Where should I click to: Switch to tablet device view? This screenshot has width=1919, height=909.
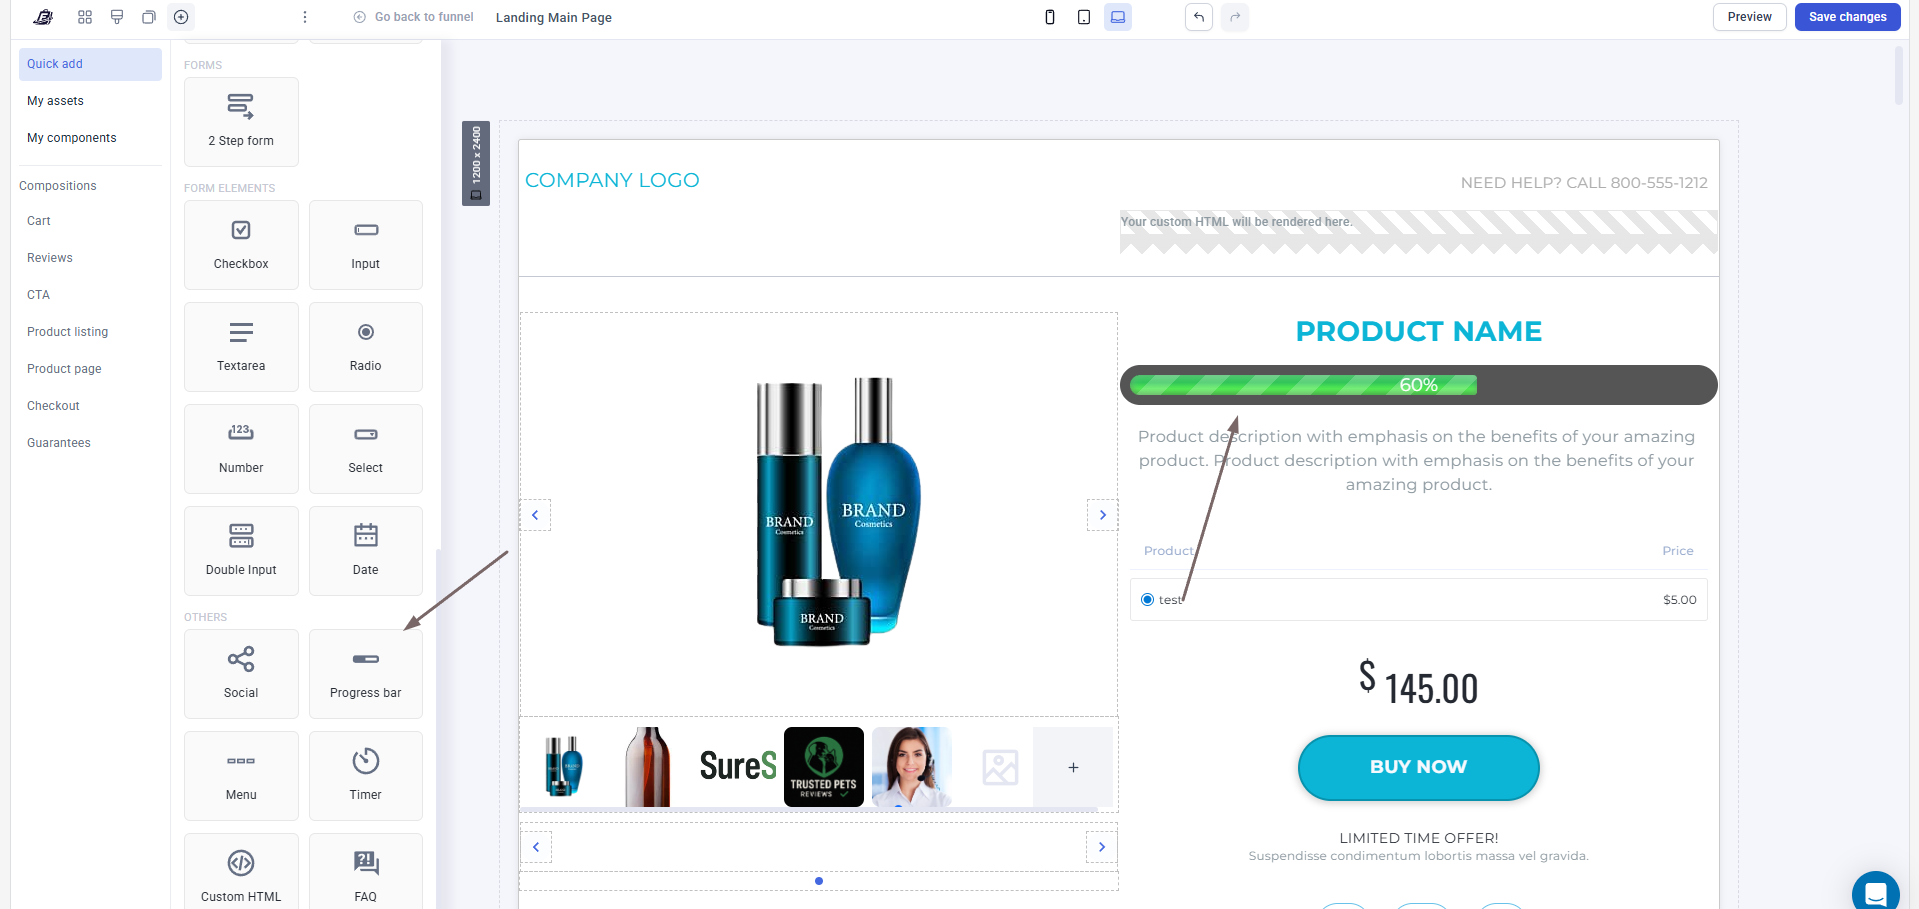point(1084,17)
